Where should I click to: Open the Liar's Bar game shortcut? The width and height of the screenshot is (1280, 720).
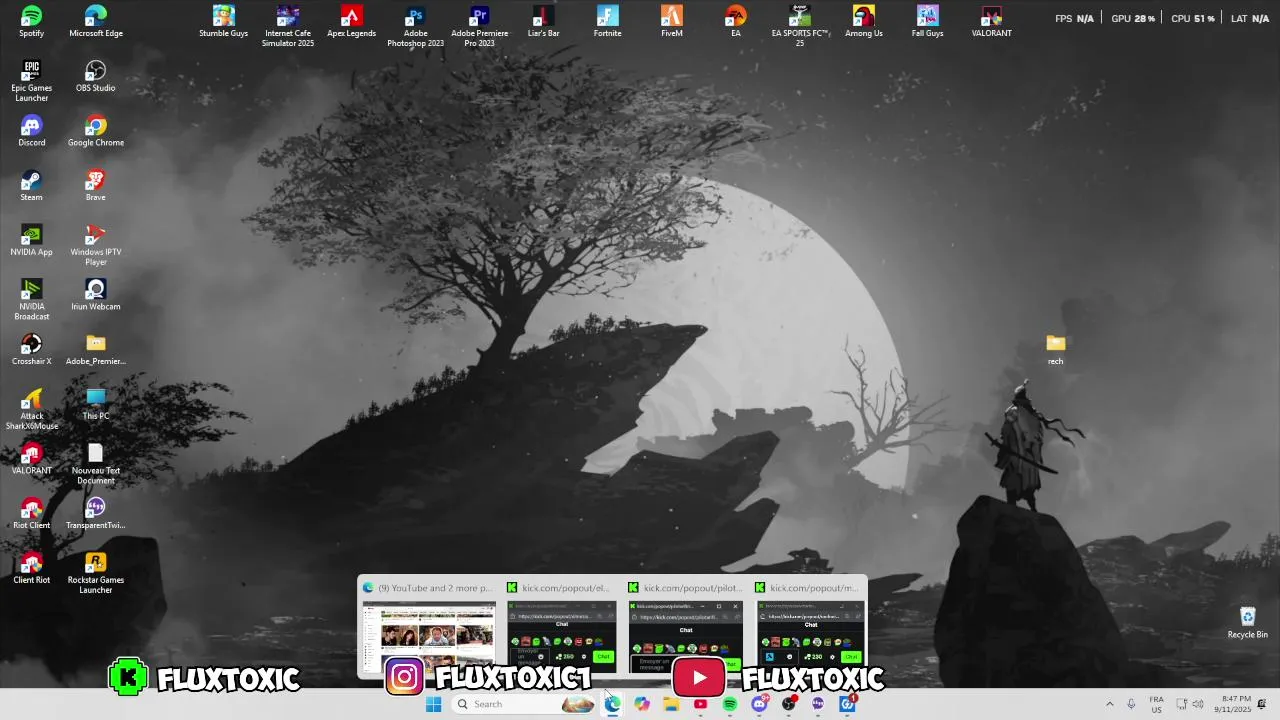pyautogui.click(x=543, y=22)
